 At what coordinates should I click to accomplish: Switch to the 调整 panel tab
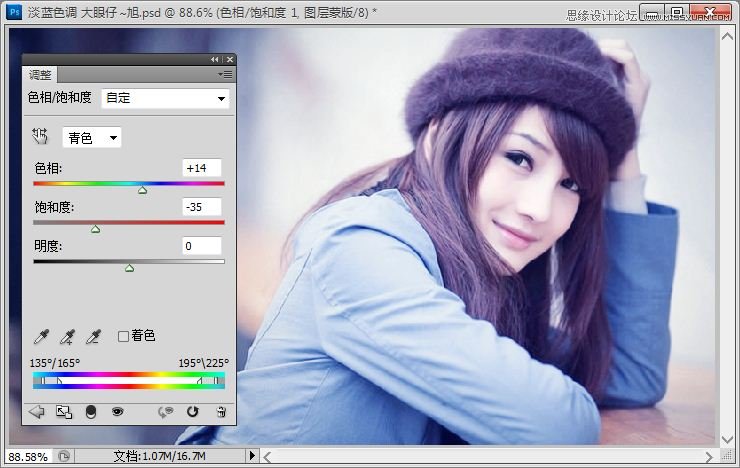[40, 75]
